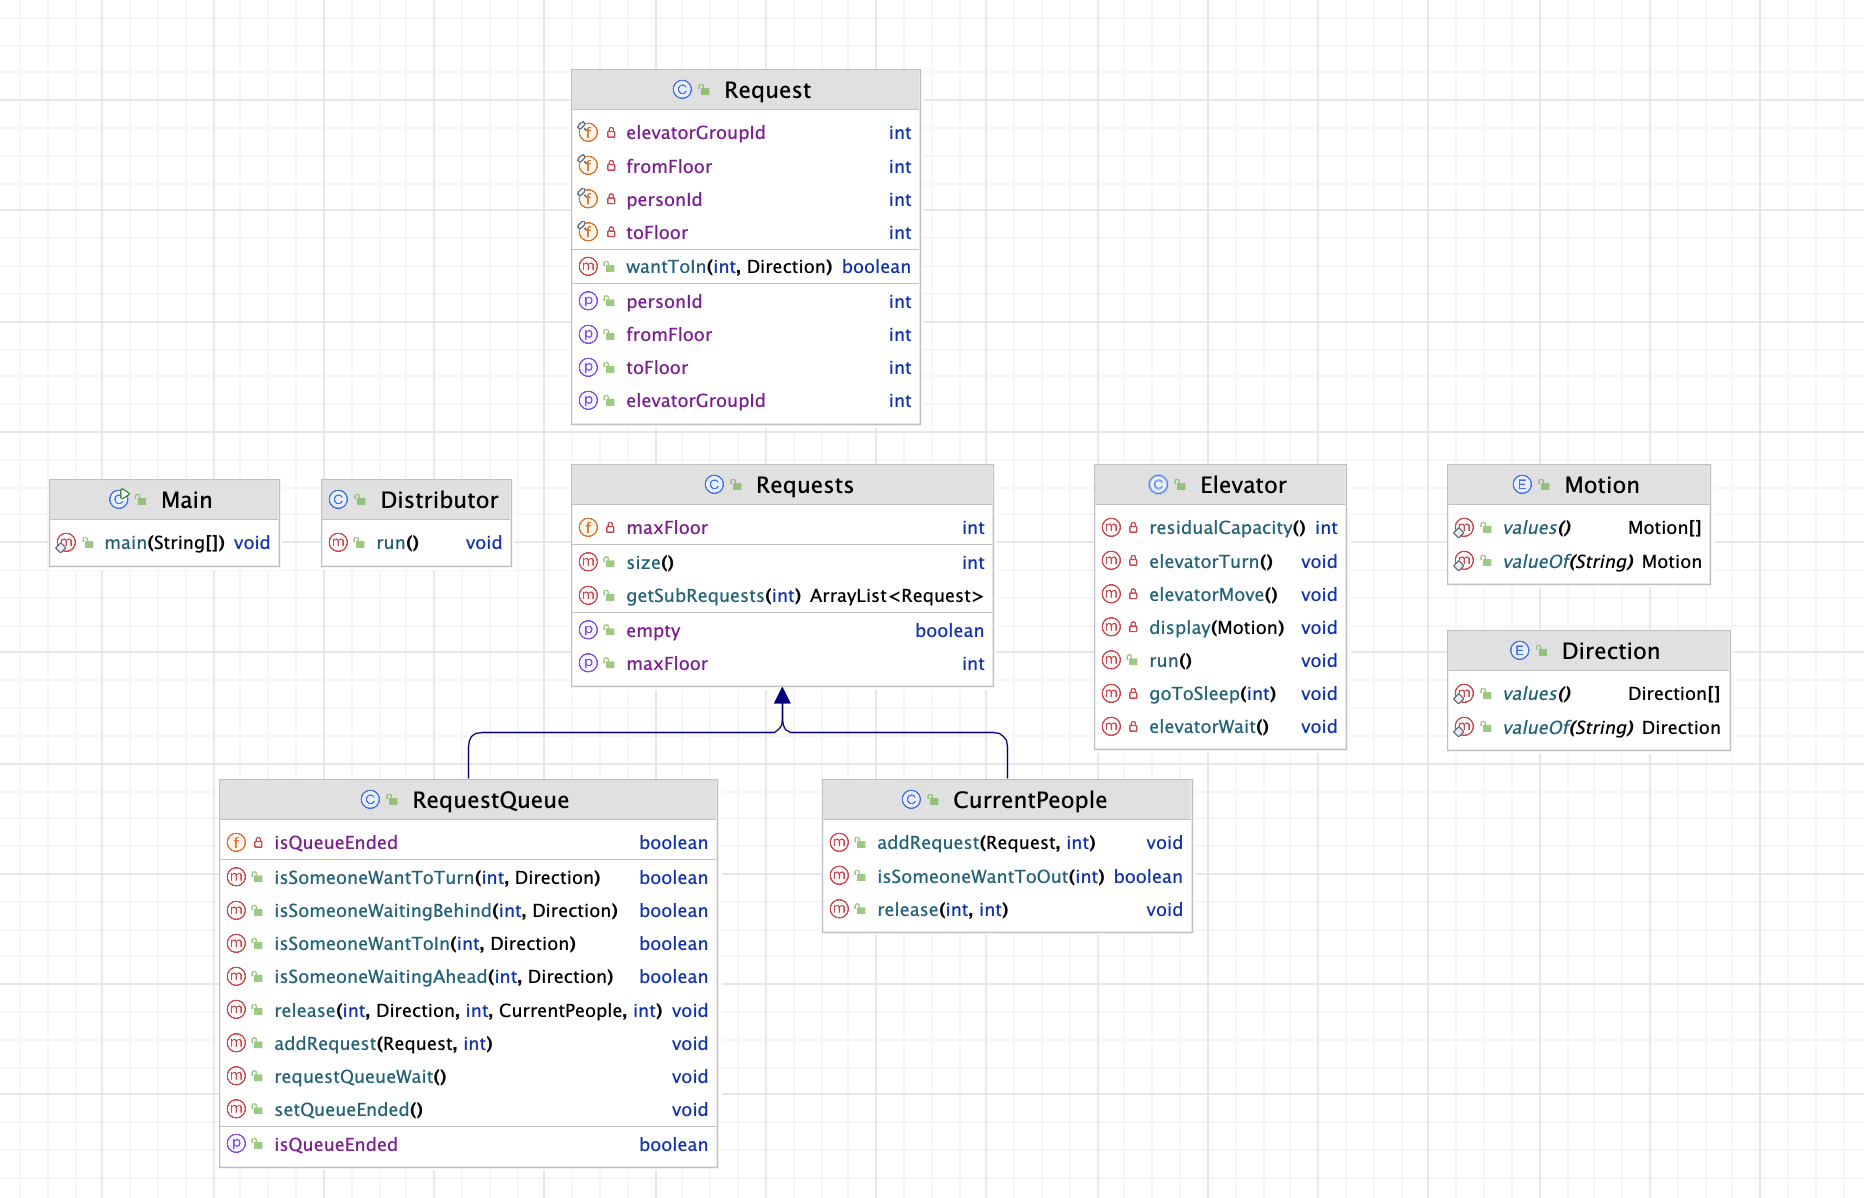Click the isSomeoneWantToOut(int) method row
Viewport: 1864px width, 1198px height.
(1007, 877)
